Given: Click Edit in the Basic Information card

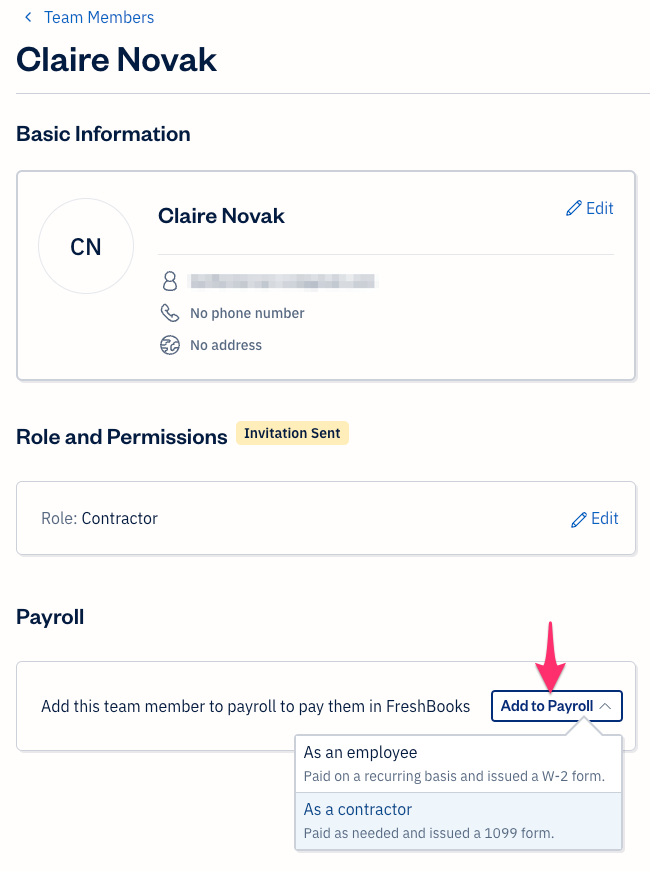Looking at the screenshot, I should pyautogui.click(x=590, y=208).
